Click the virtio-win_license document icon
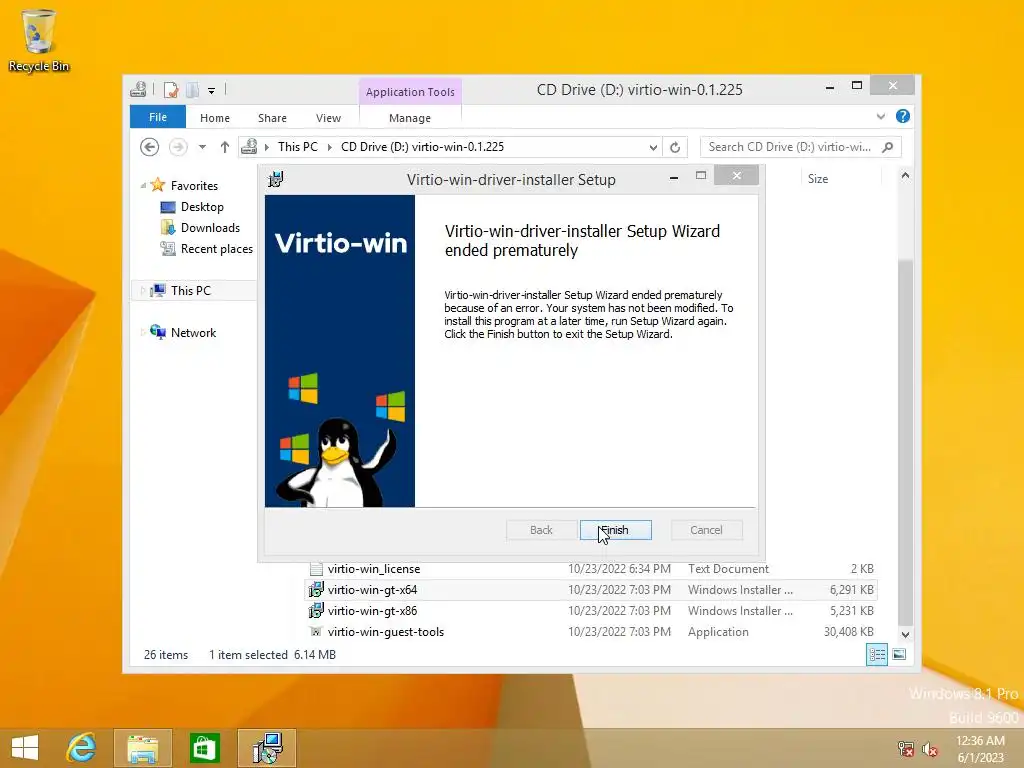 click(316, 569)
